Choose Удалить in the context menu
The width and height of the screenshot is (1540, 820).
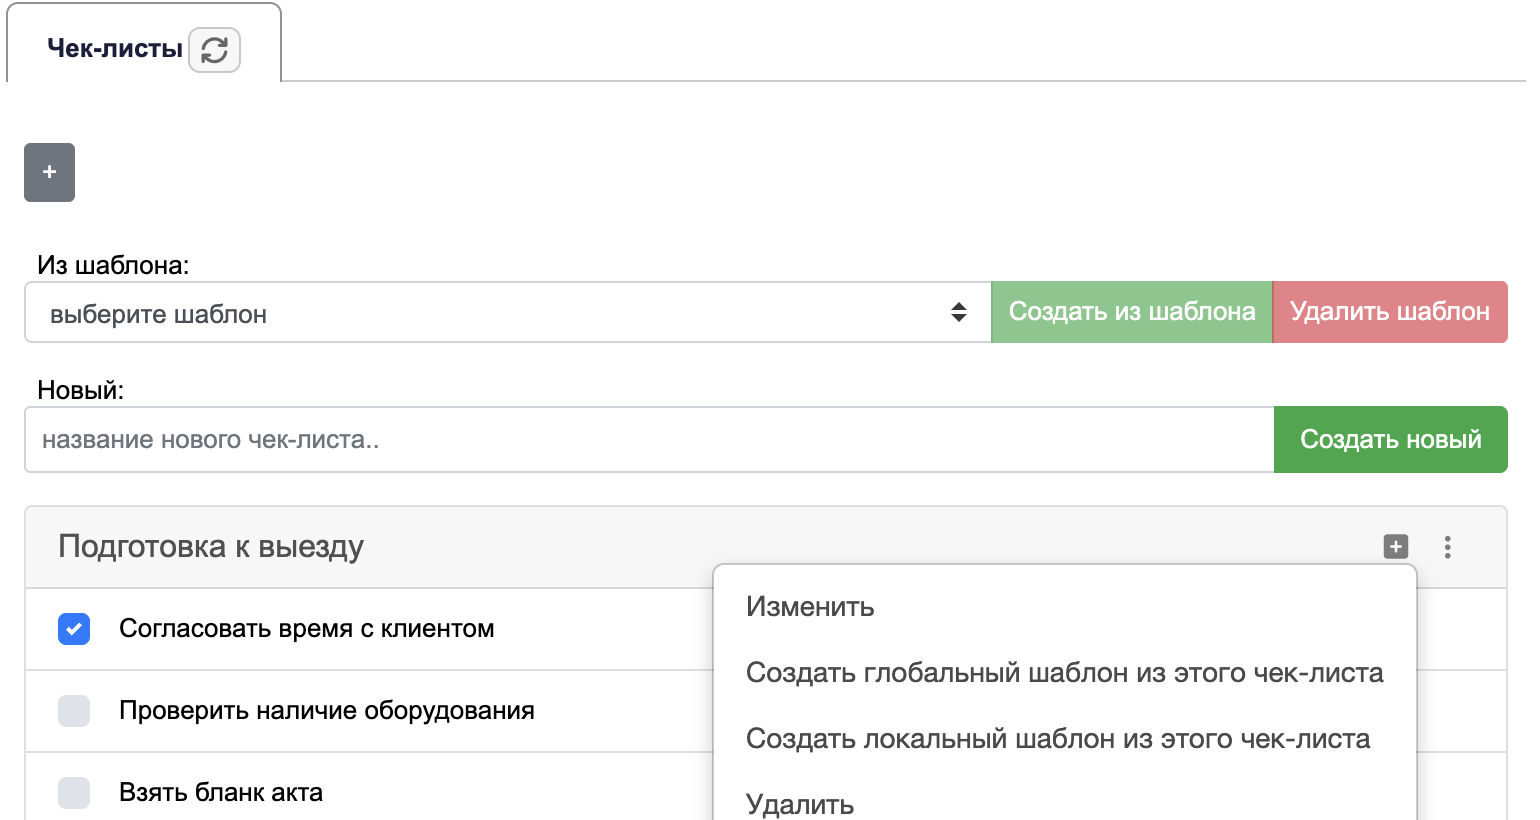pyautogui.click(x=800, y=804)
